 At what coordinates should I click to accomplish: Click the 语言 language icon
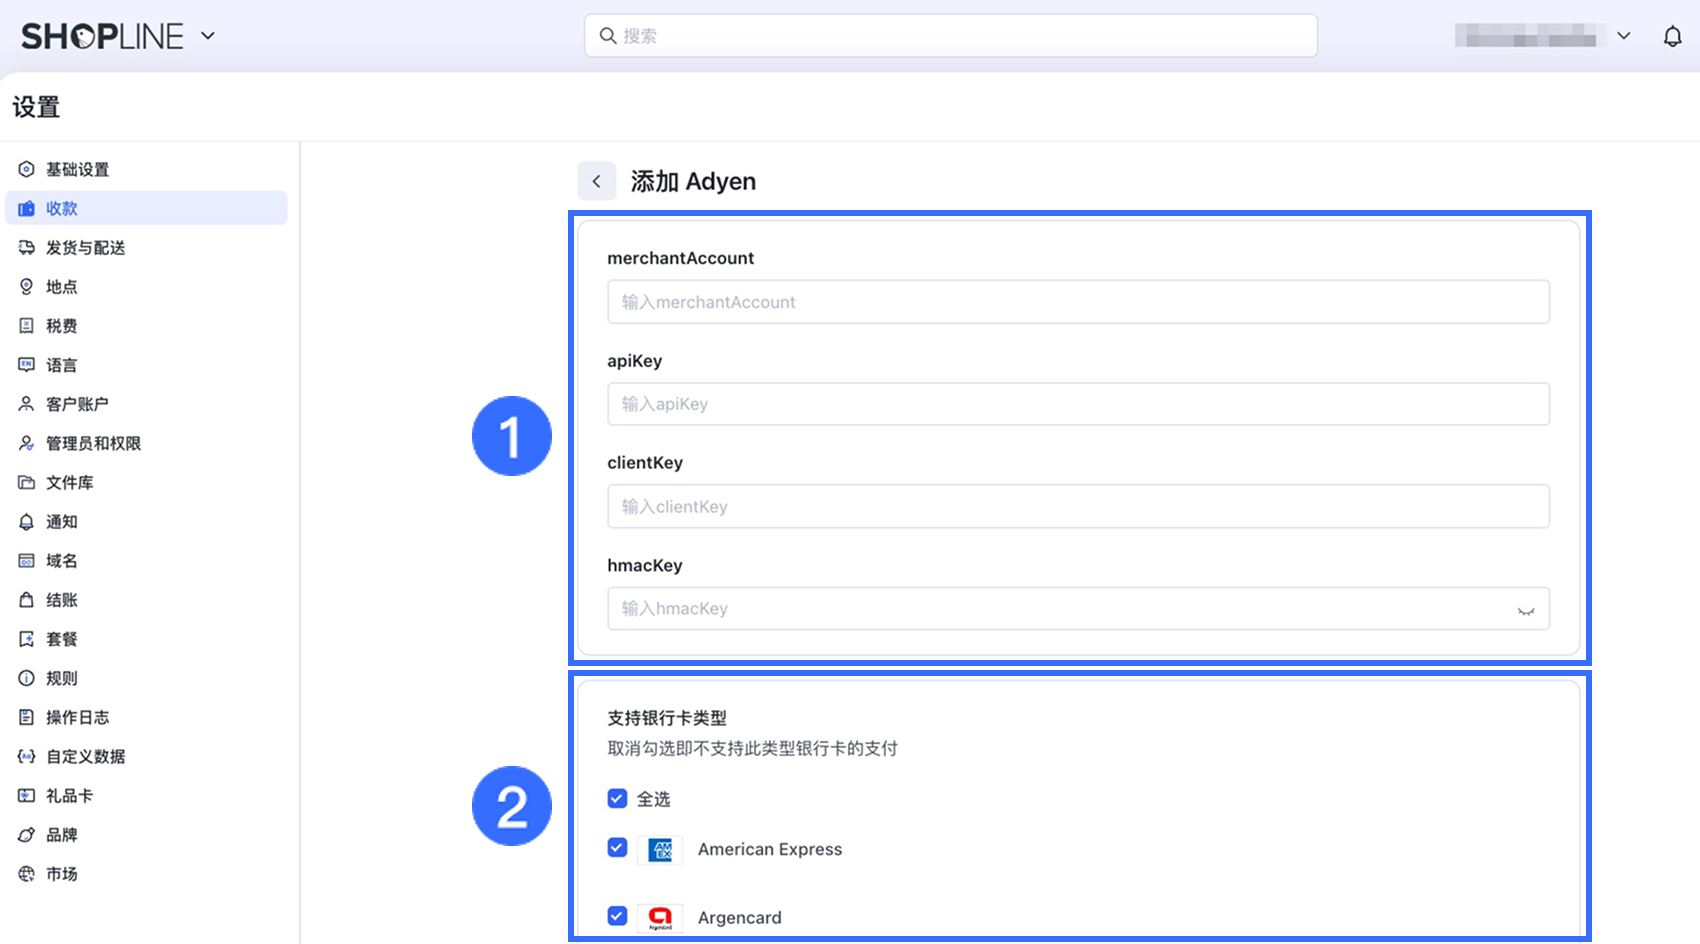pyautogui.click(x=27, y=365)
